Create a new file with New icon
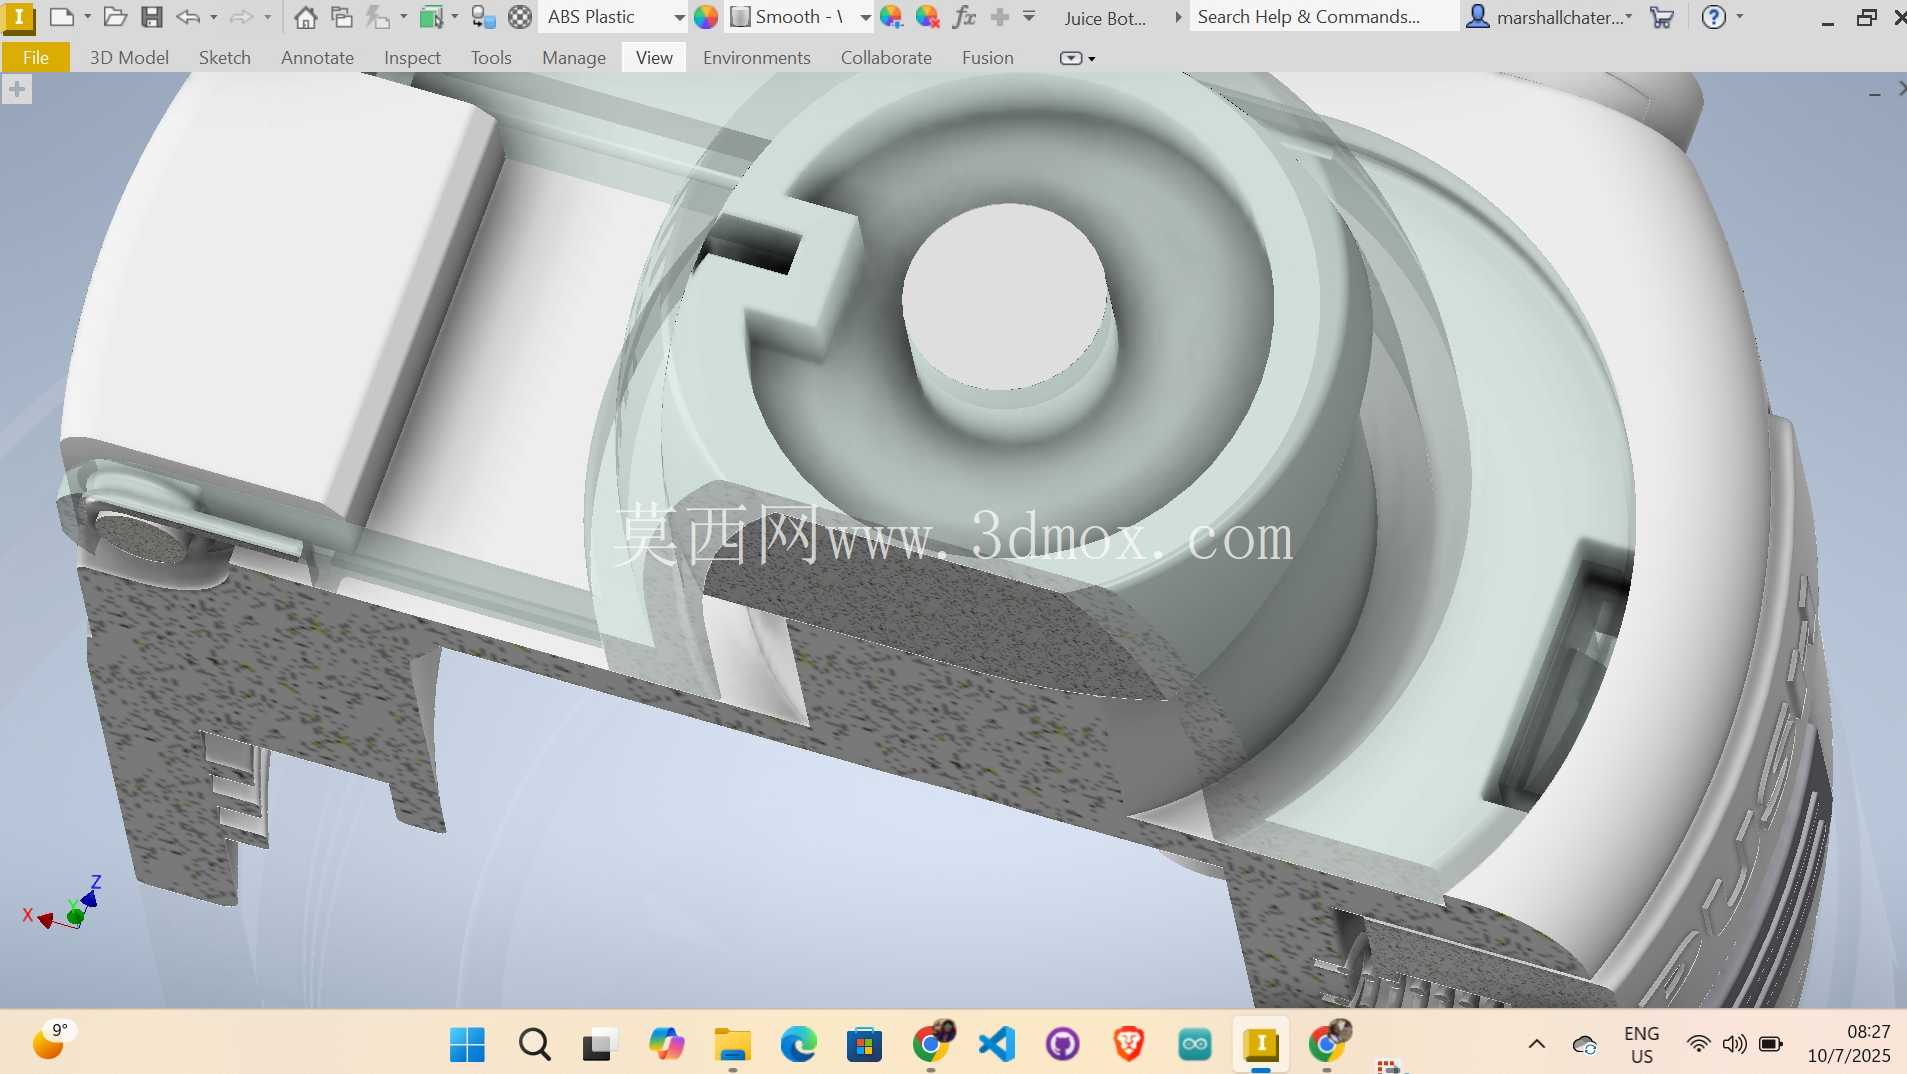This screenshot has height=1074, width=1907. tap(62, 17)
